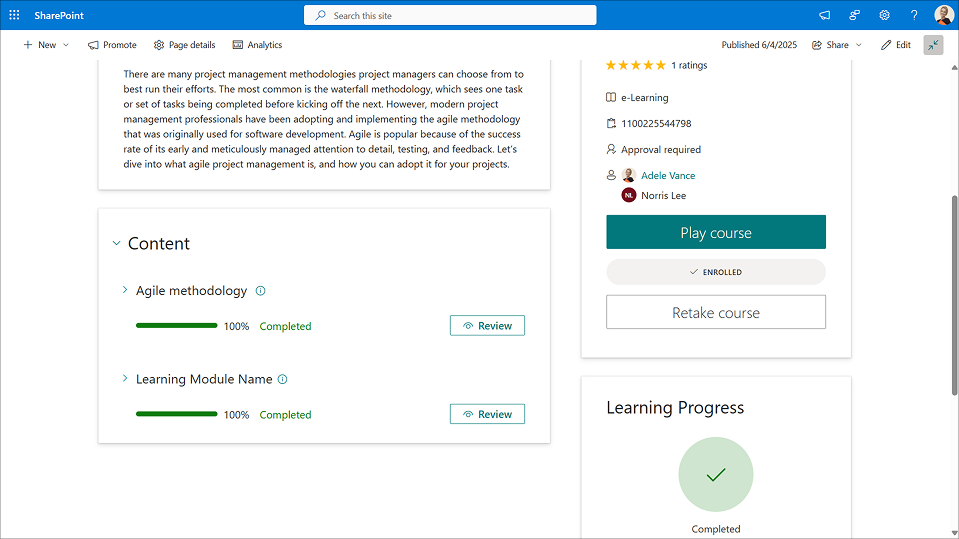Screen dimensions: 959x539
Task: Collapse the Content section
Action: 117,244
